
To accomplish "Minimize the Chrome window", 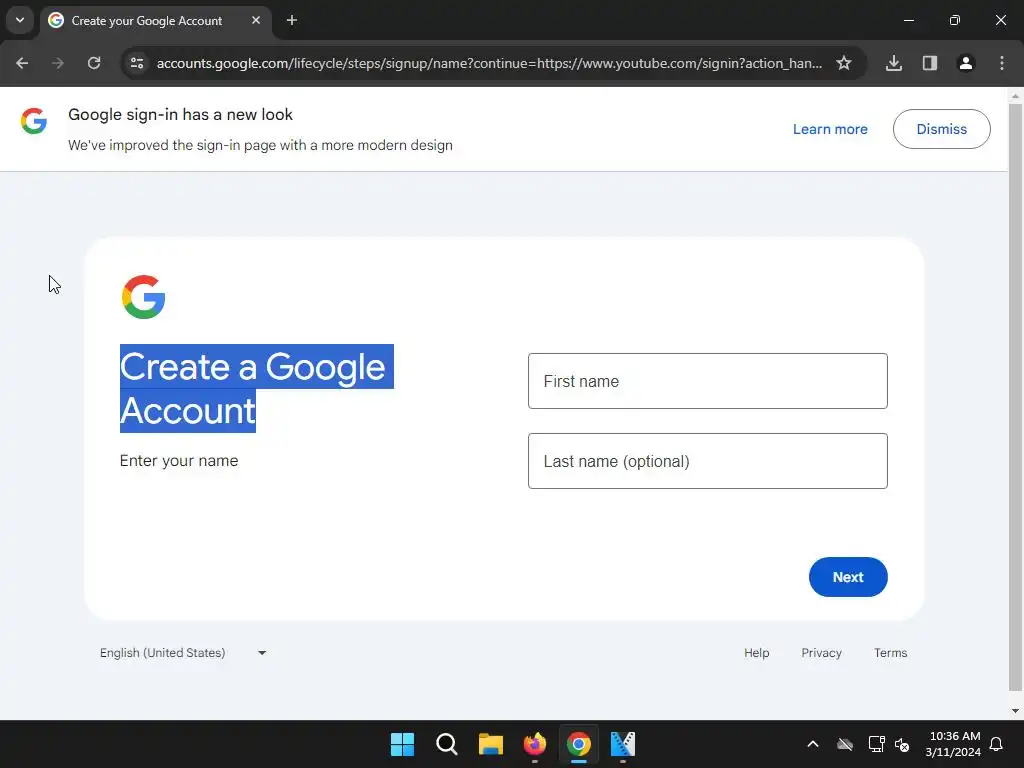I will (x=908, y=20).
